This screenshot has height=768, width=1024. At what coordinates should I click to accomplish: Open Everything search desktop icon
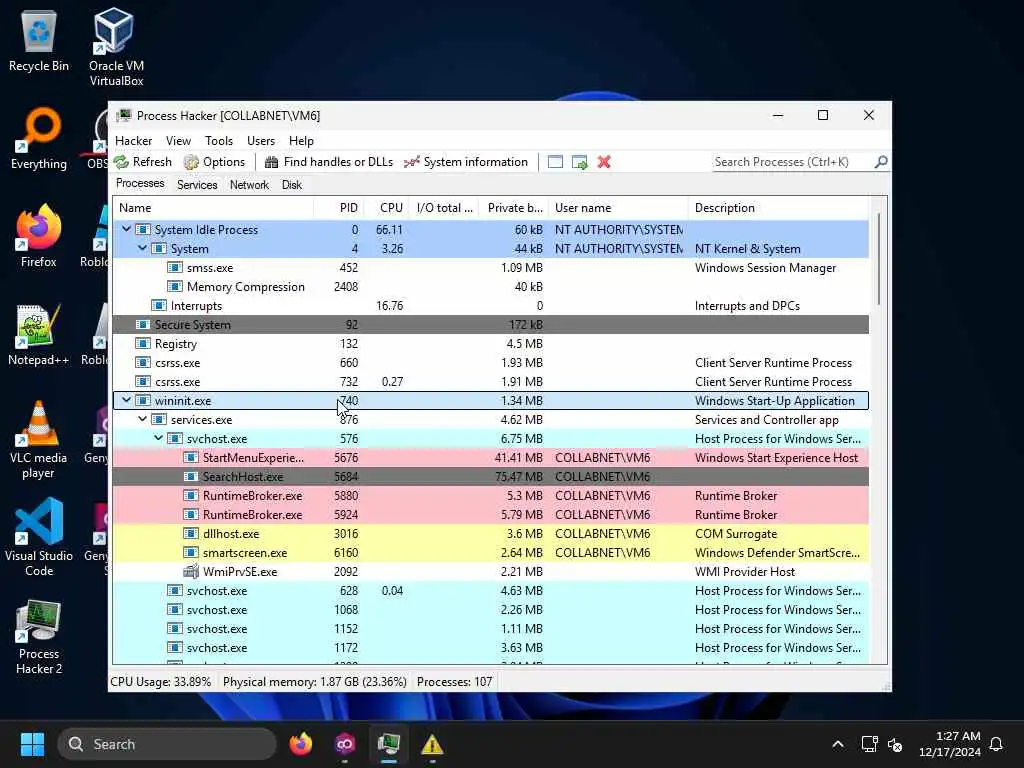[x=39, y=139]
